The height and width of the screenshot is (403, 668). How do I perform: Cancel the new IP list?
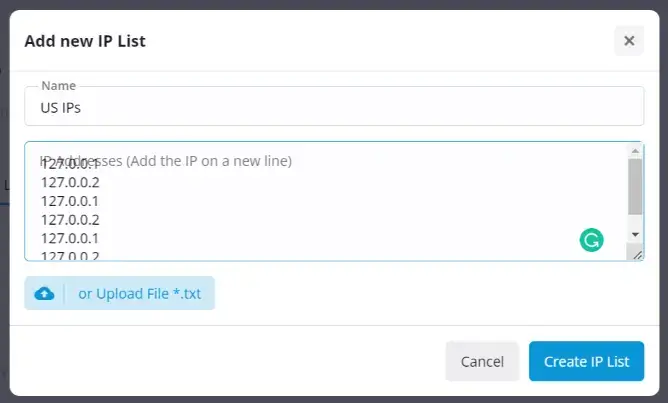[x=482, y=361]
